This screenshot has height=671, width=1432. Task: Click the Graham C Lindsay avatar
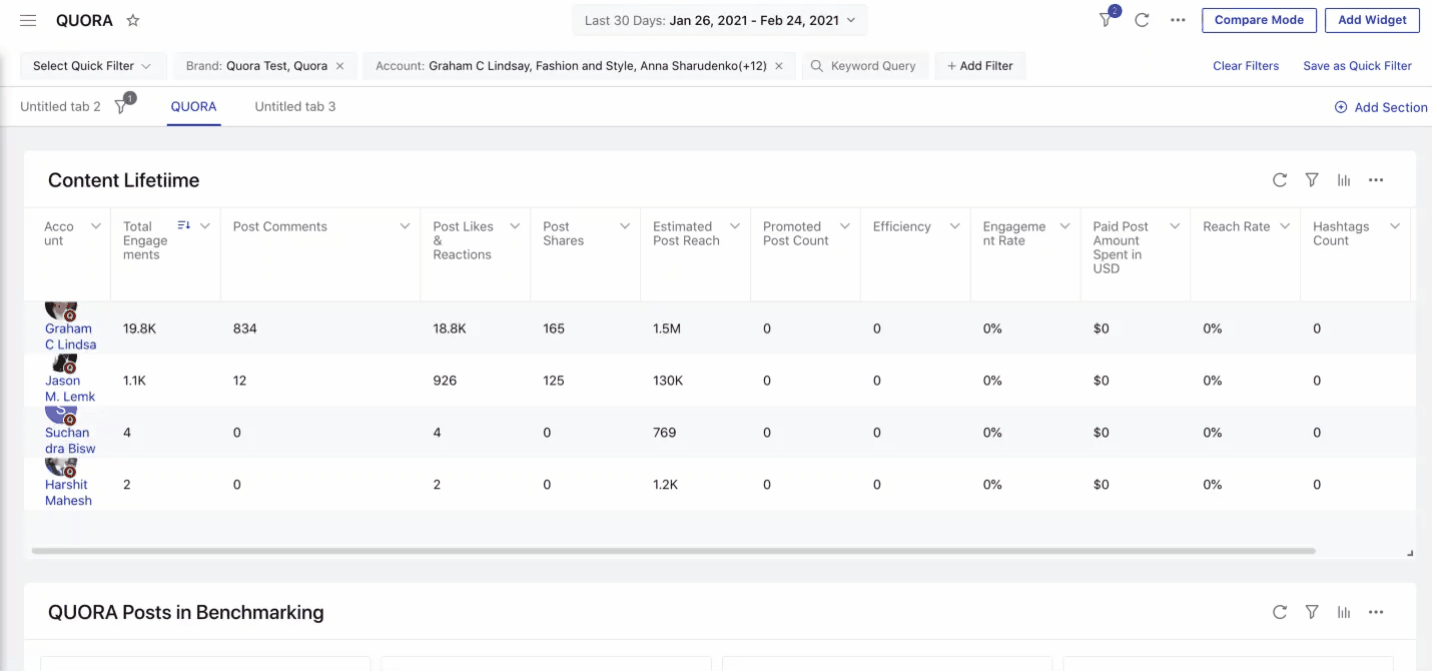click(x=63, y=311)
